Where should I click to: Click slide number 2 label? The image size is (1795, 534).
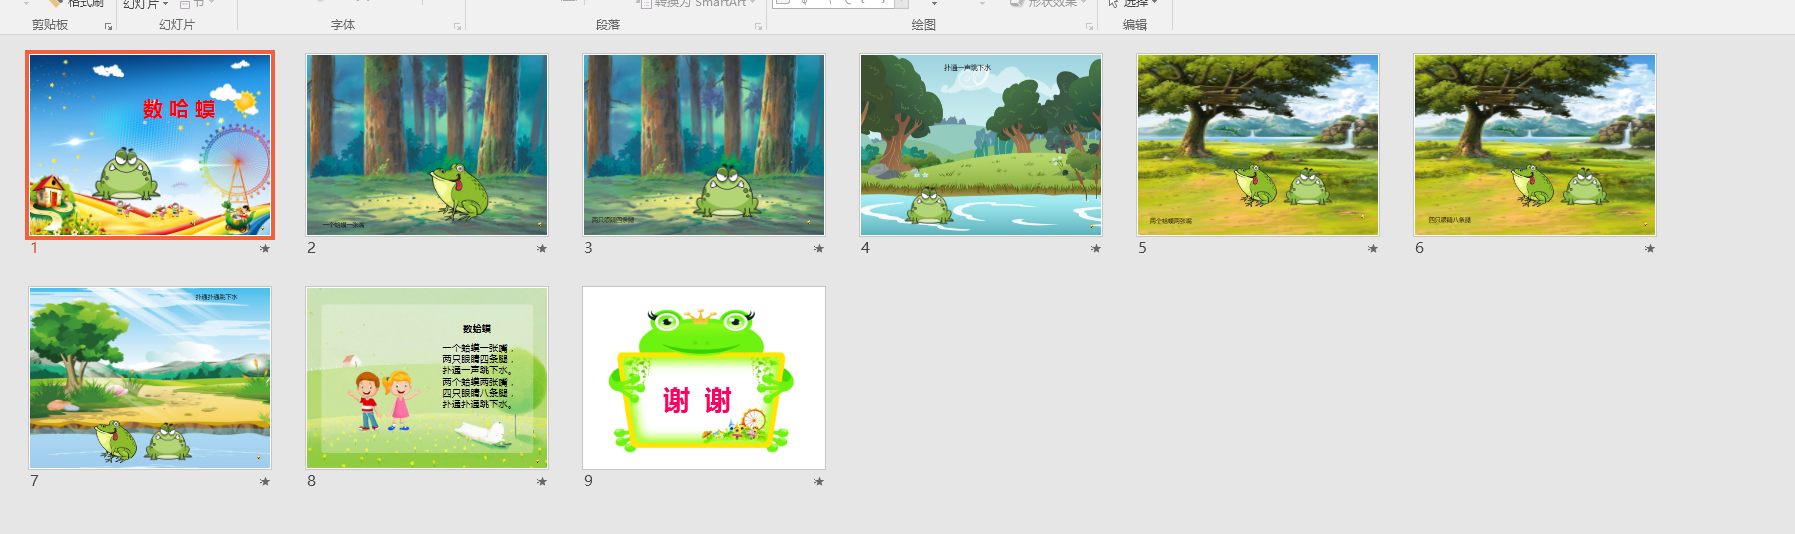(311, 248)
